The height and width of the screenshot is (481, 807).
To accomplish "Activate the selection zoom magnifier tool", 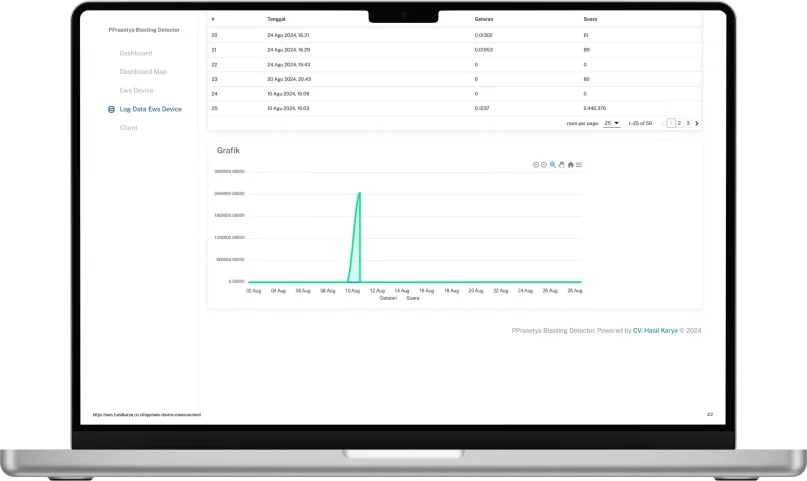I will tap(553, 164).
